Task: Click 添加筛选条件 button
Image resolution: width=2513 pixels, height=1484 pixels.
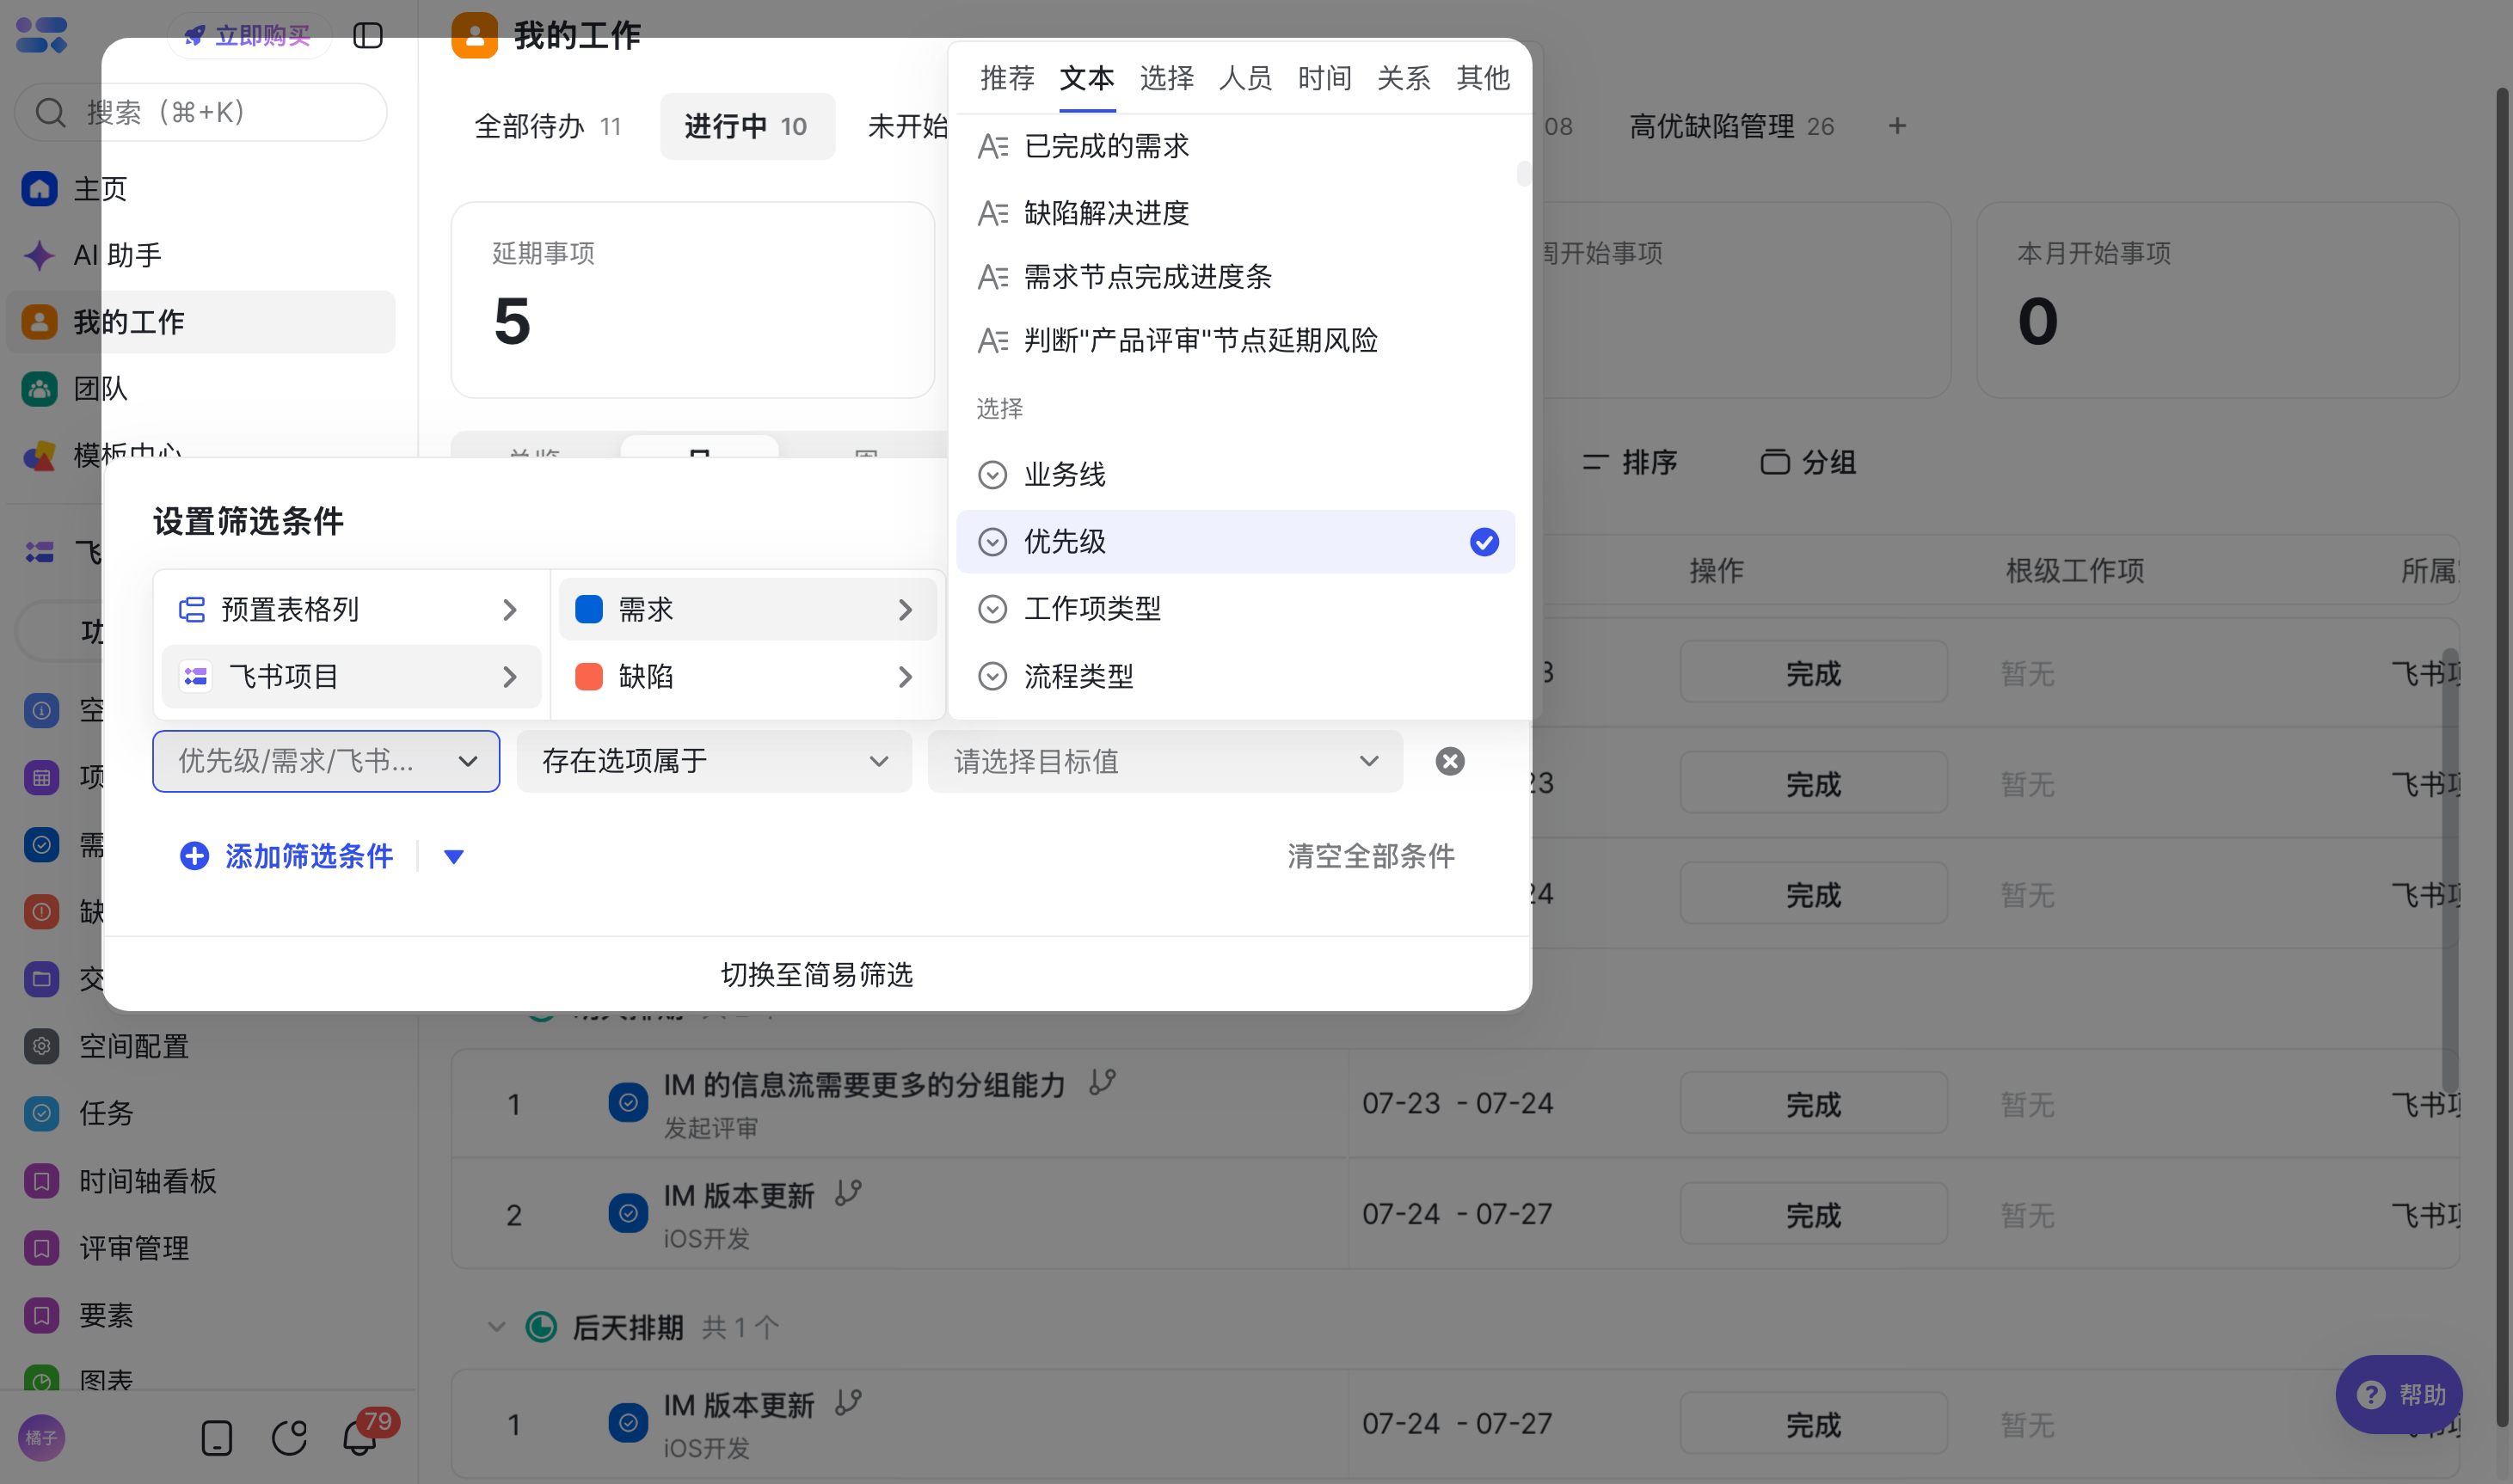Action: tap(286, 856)
